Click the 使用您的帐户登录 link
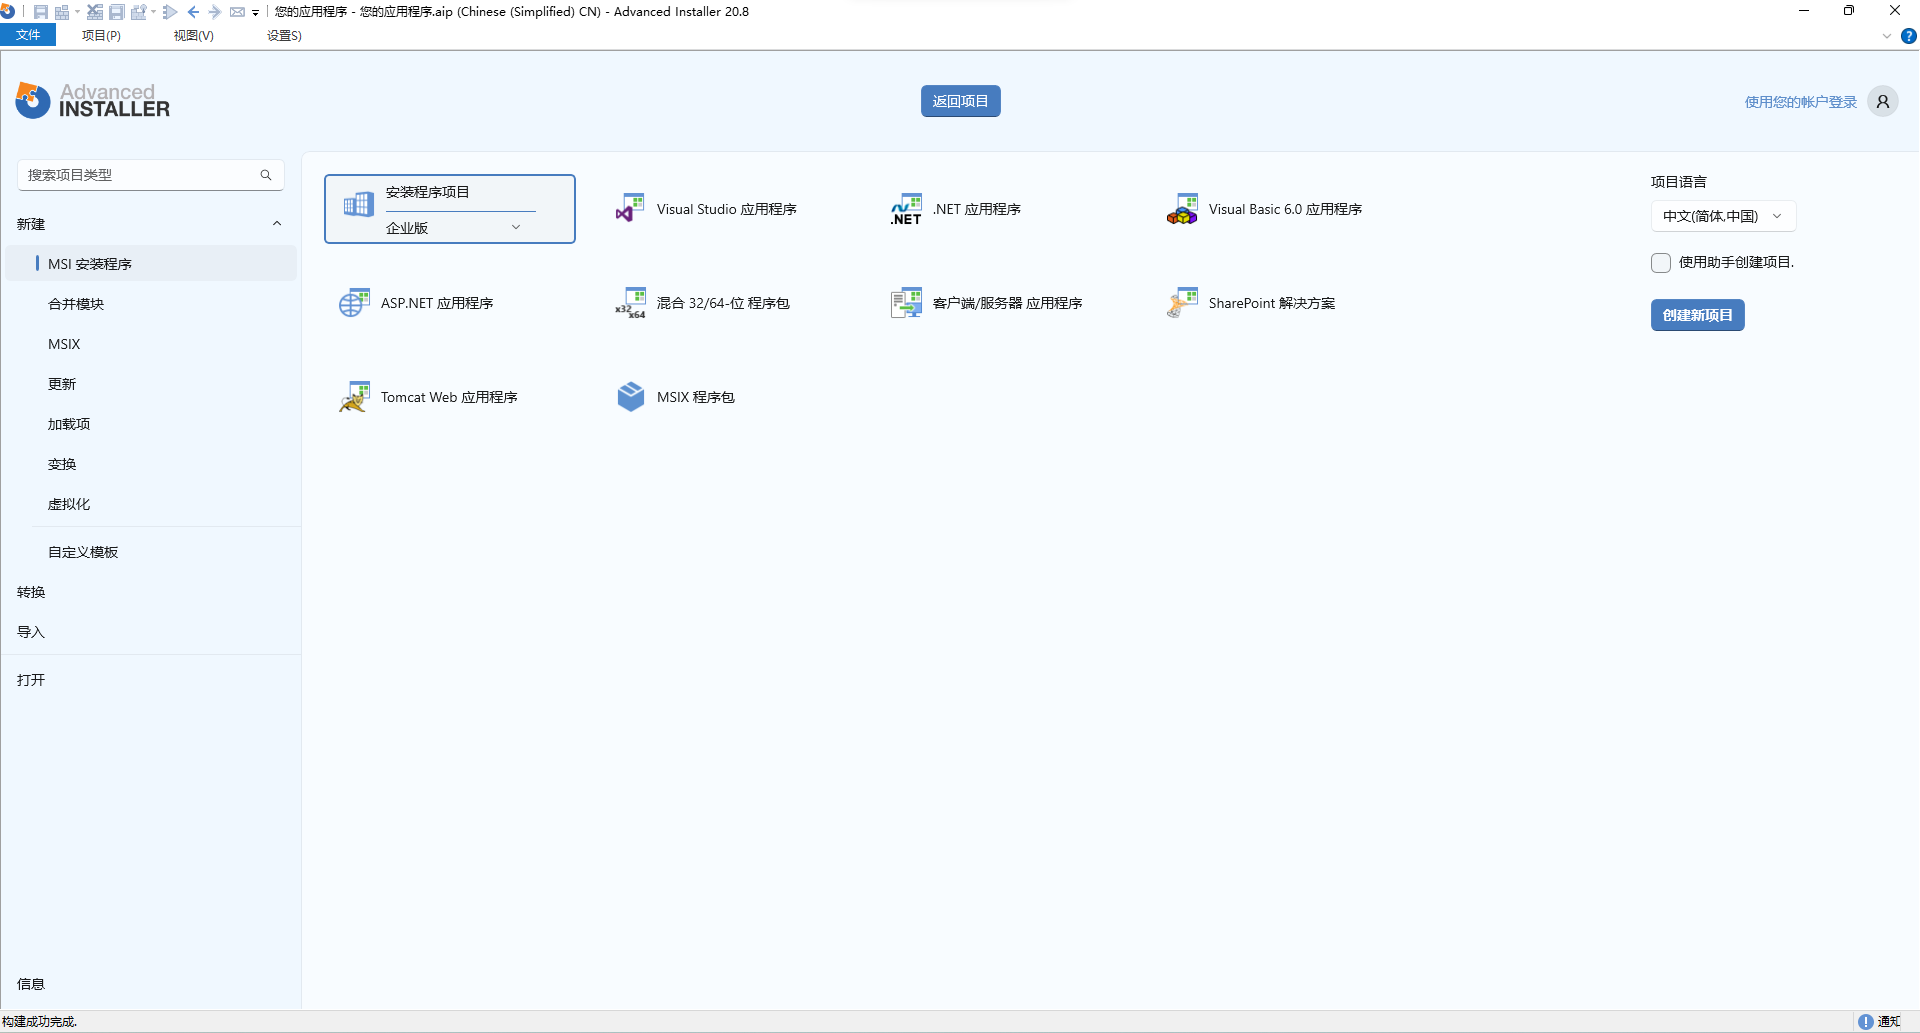This screenshot has height=1033, width=1920. pos(1800,102)
